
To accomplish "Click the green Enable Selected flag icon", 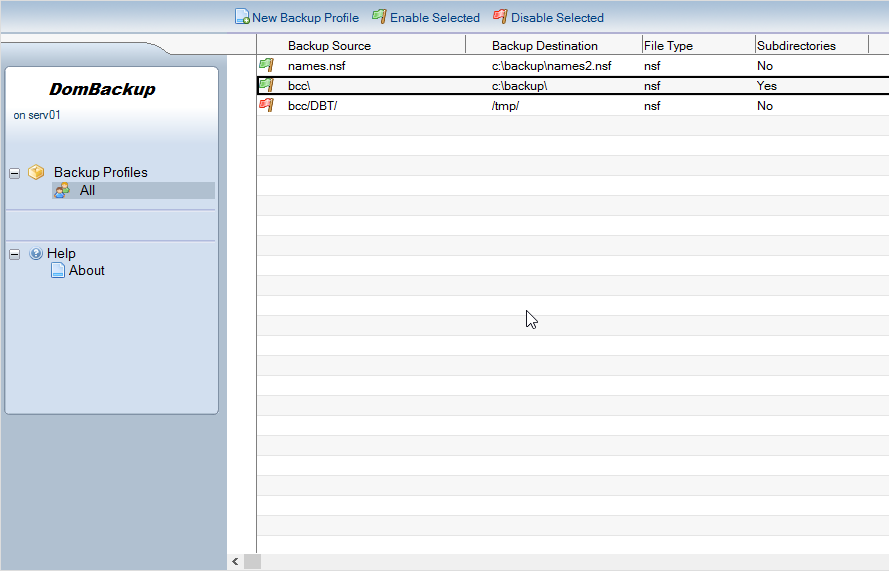I will (x=379, y=17).
